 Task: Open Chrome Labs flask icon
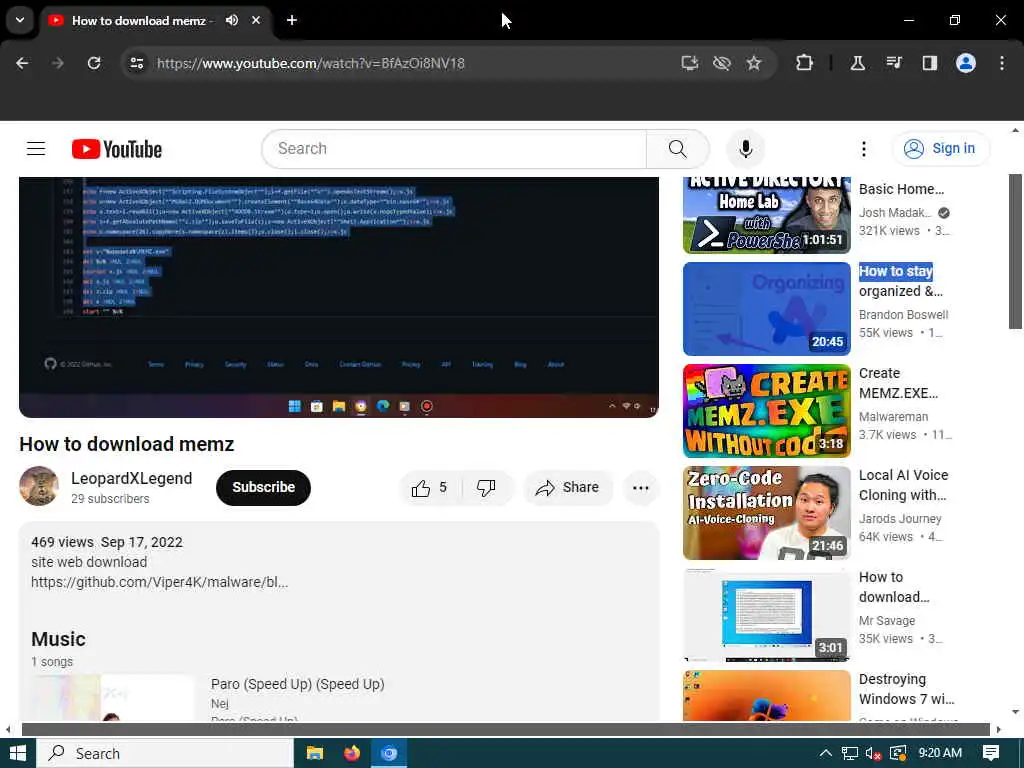(x=857, y=63)
